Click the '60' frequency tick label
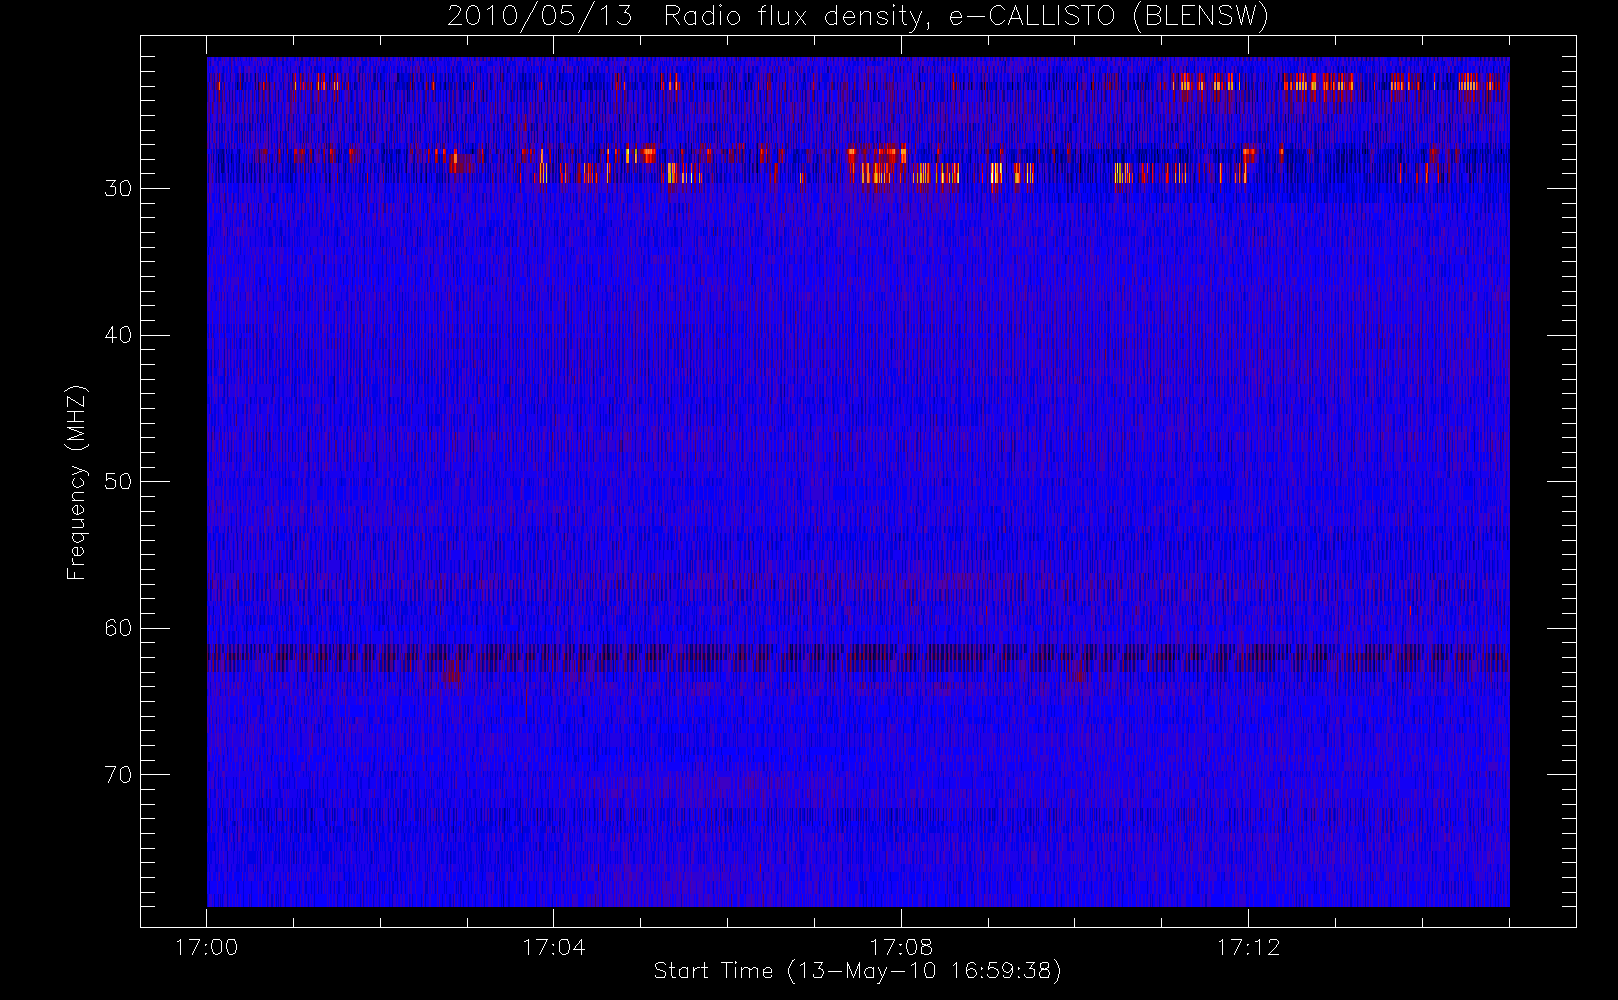The height and width of the screenshot is (1000, 1618). point(118,628)
